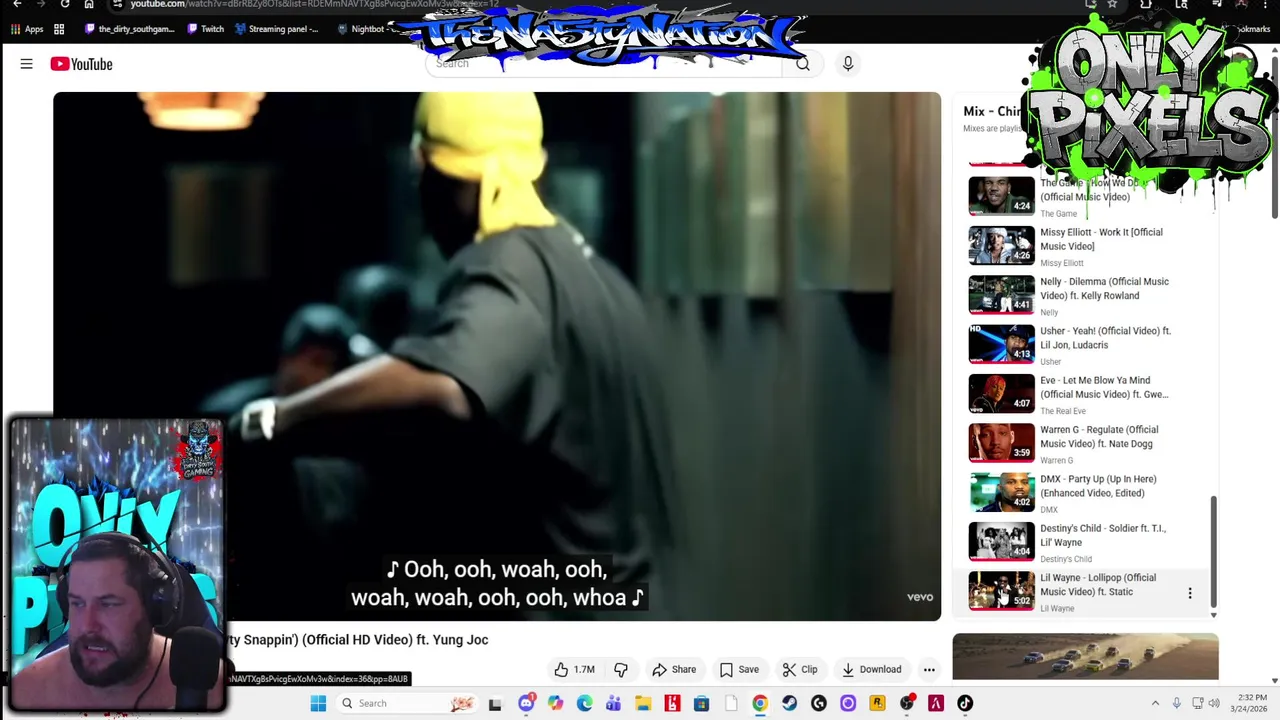Viewport: 1280px width, 720px height.
Task: Open Steam from the taskbar
Action: [x=789, y=703]
